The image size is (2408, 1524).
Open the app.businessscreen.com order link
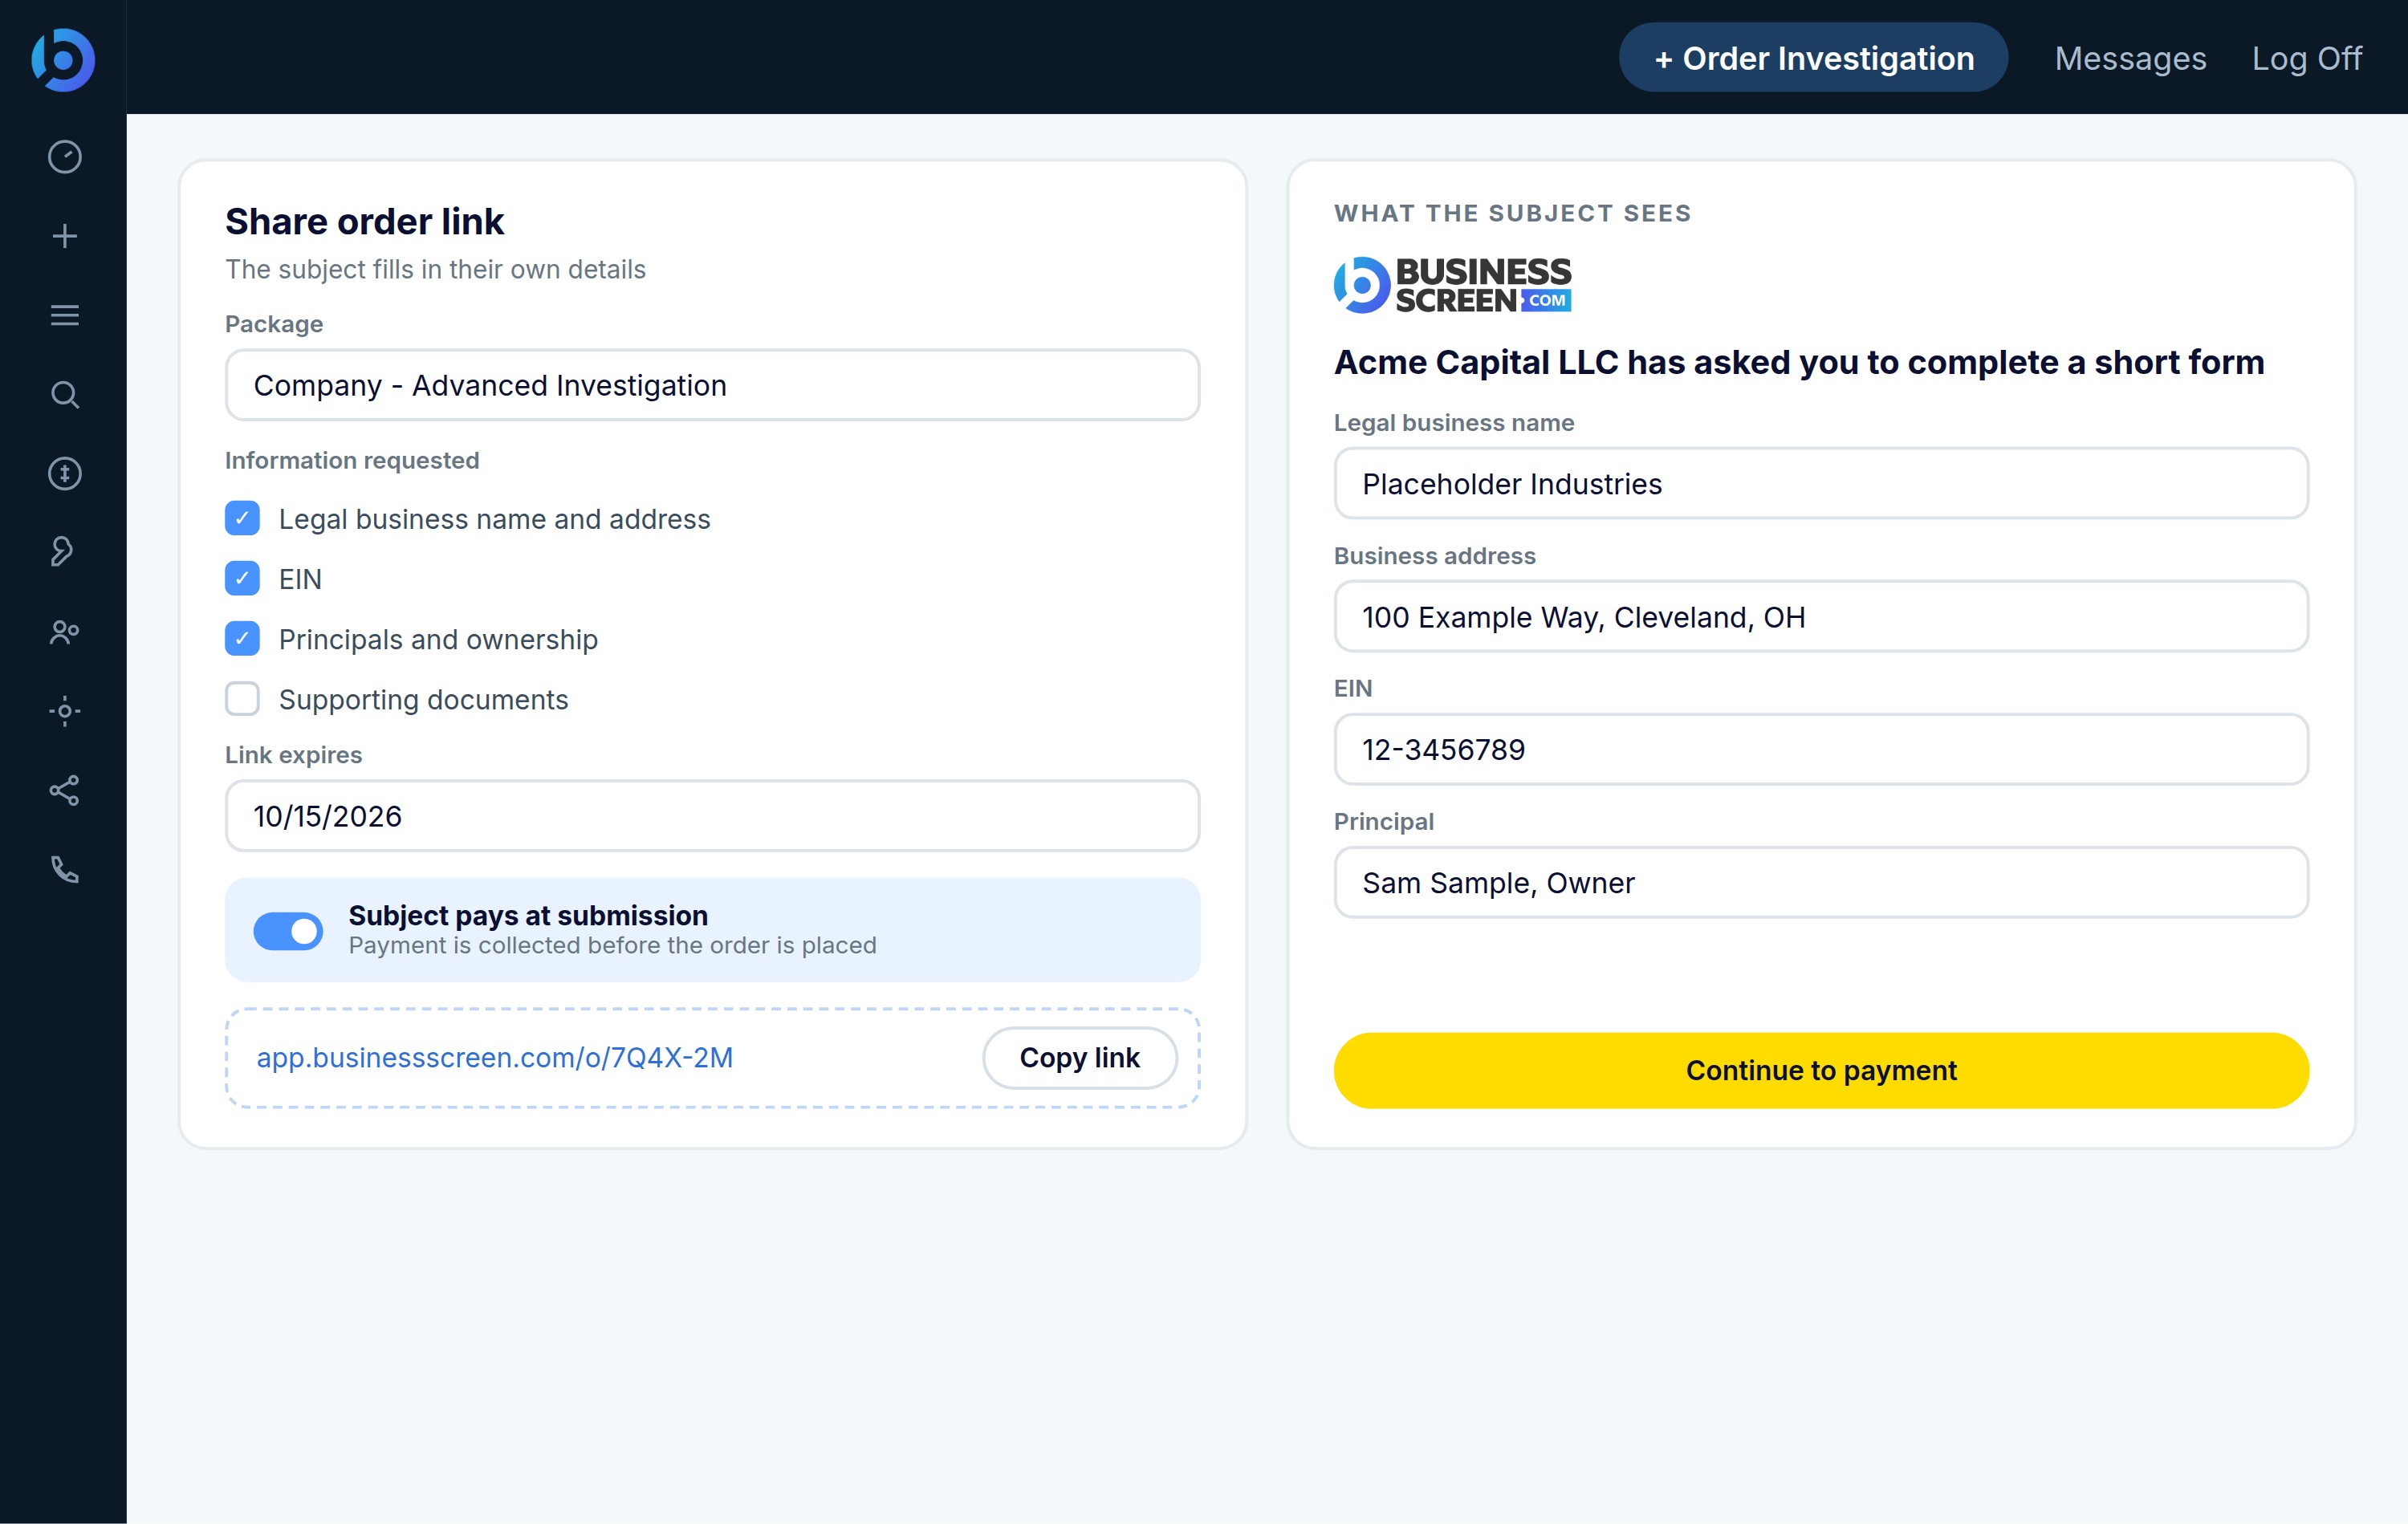click(495, 1057)
